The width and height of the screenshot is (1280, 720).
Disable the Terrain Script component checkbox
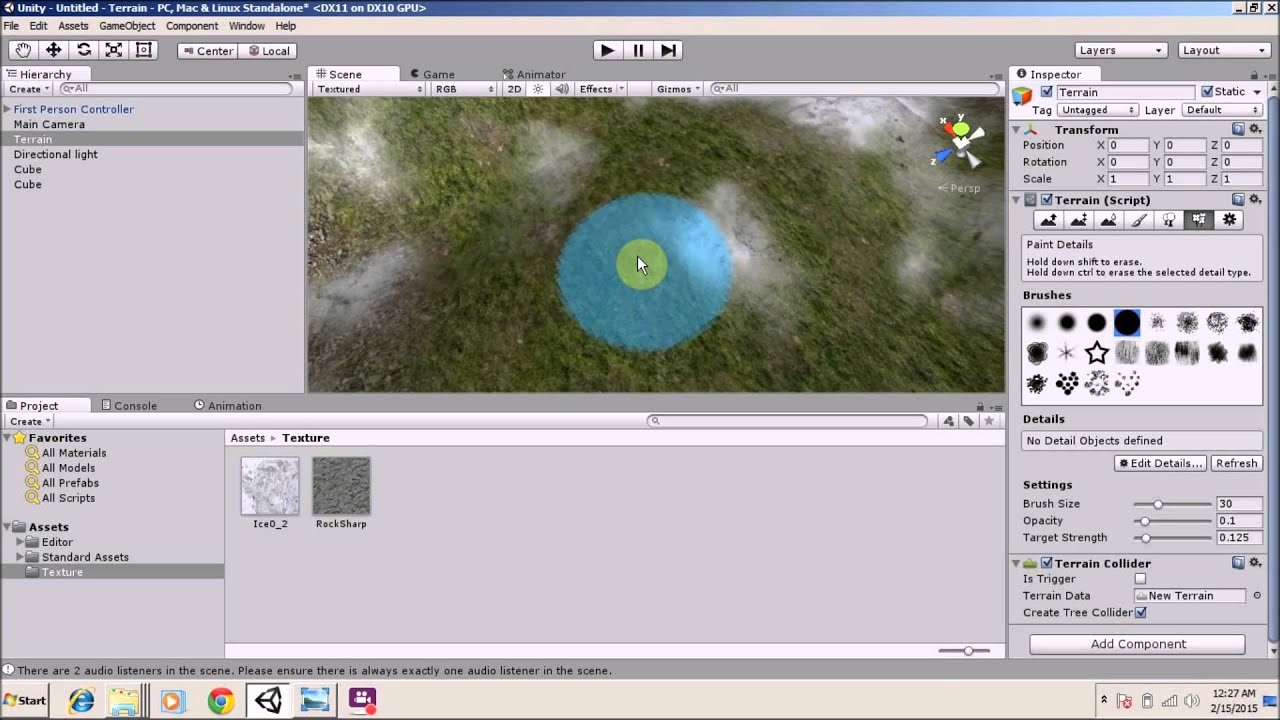[x=1046, y=200]
